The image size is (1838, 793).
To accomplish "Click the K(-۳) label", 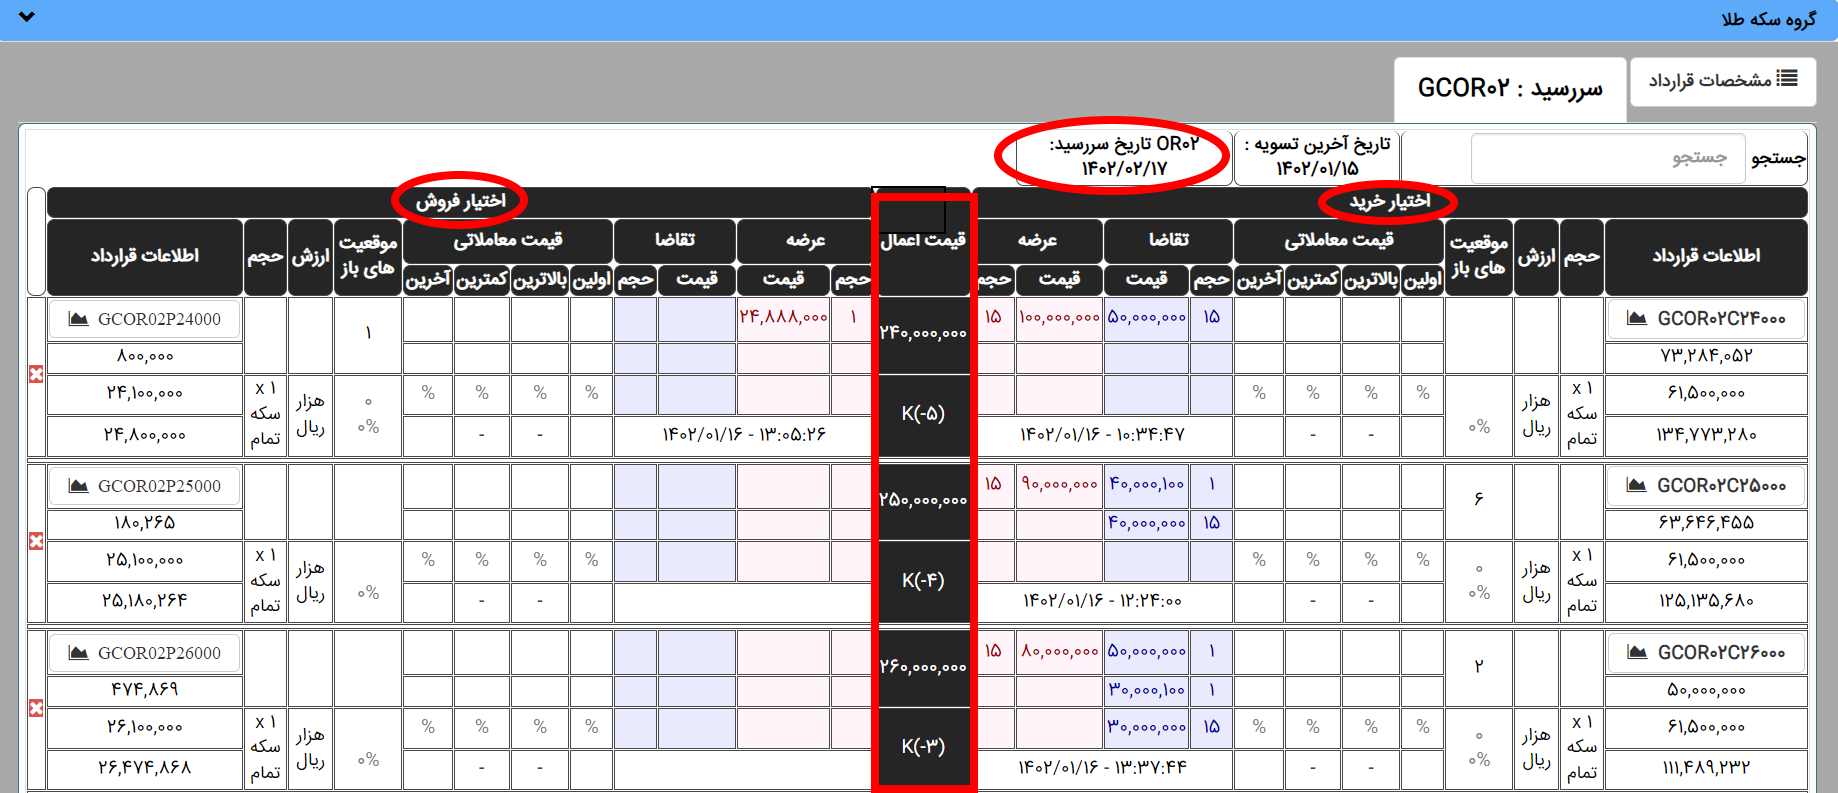I will click(x=923, y=747).
